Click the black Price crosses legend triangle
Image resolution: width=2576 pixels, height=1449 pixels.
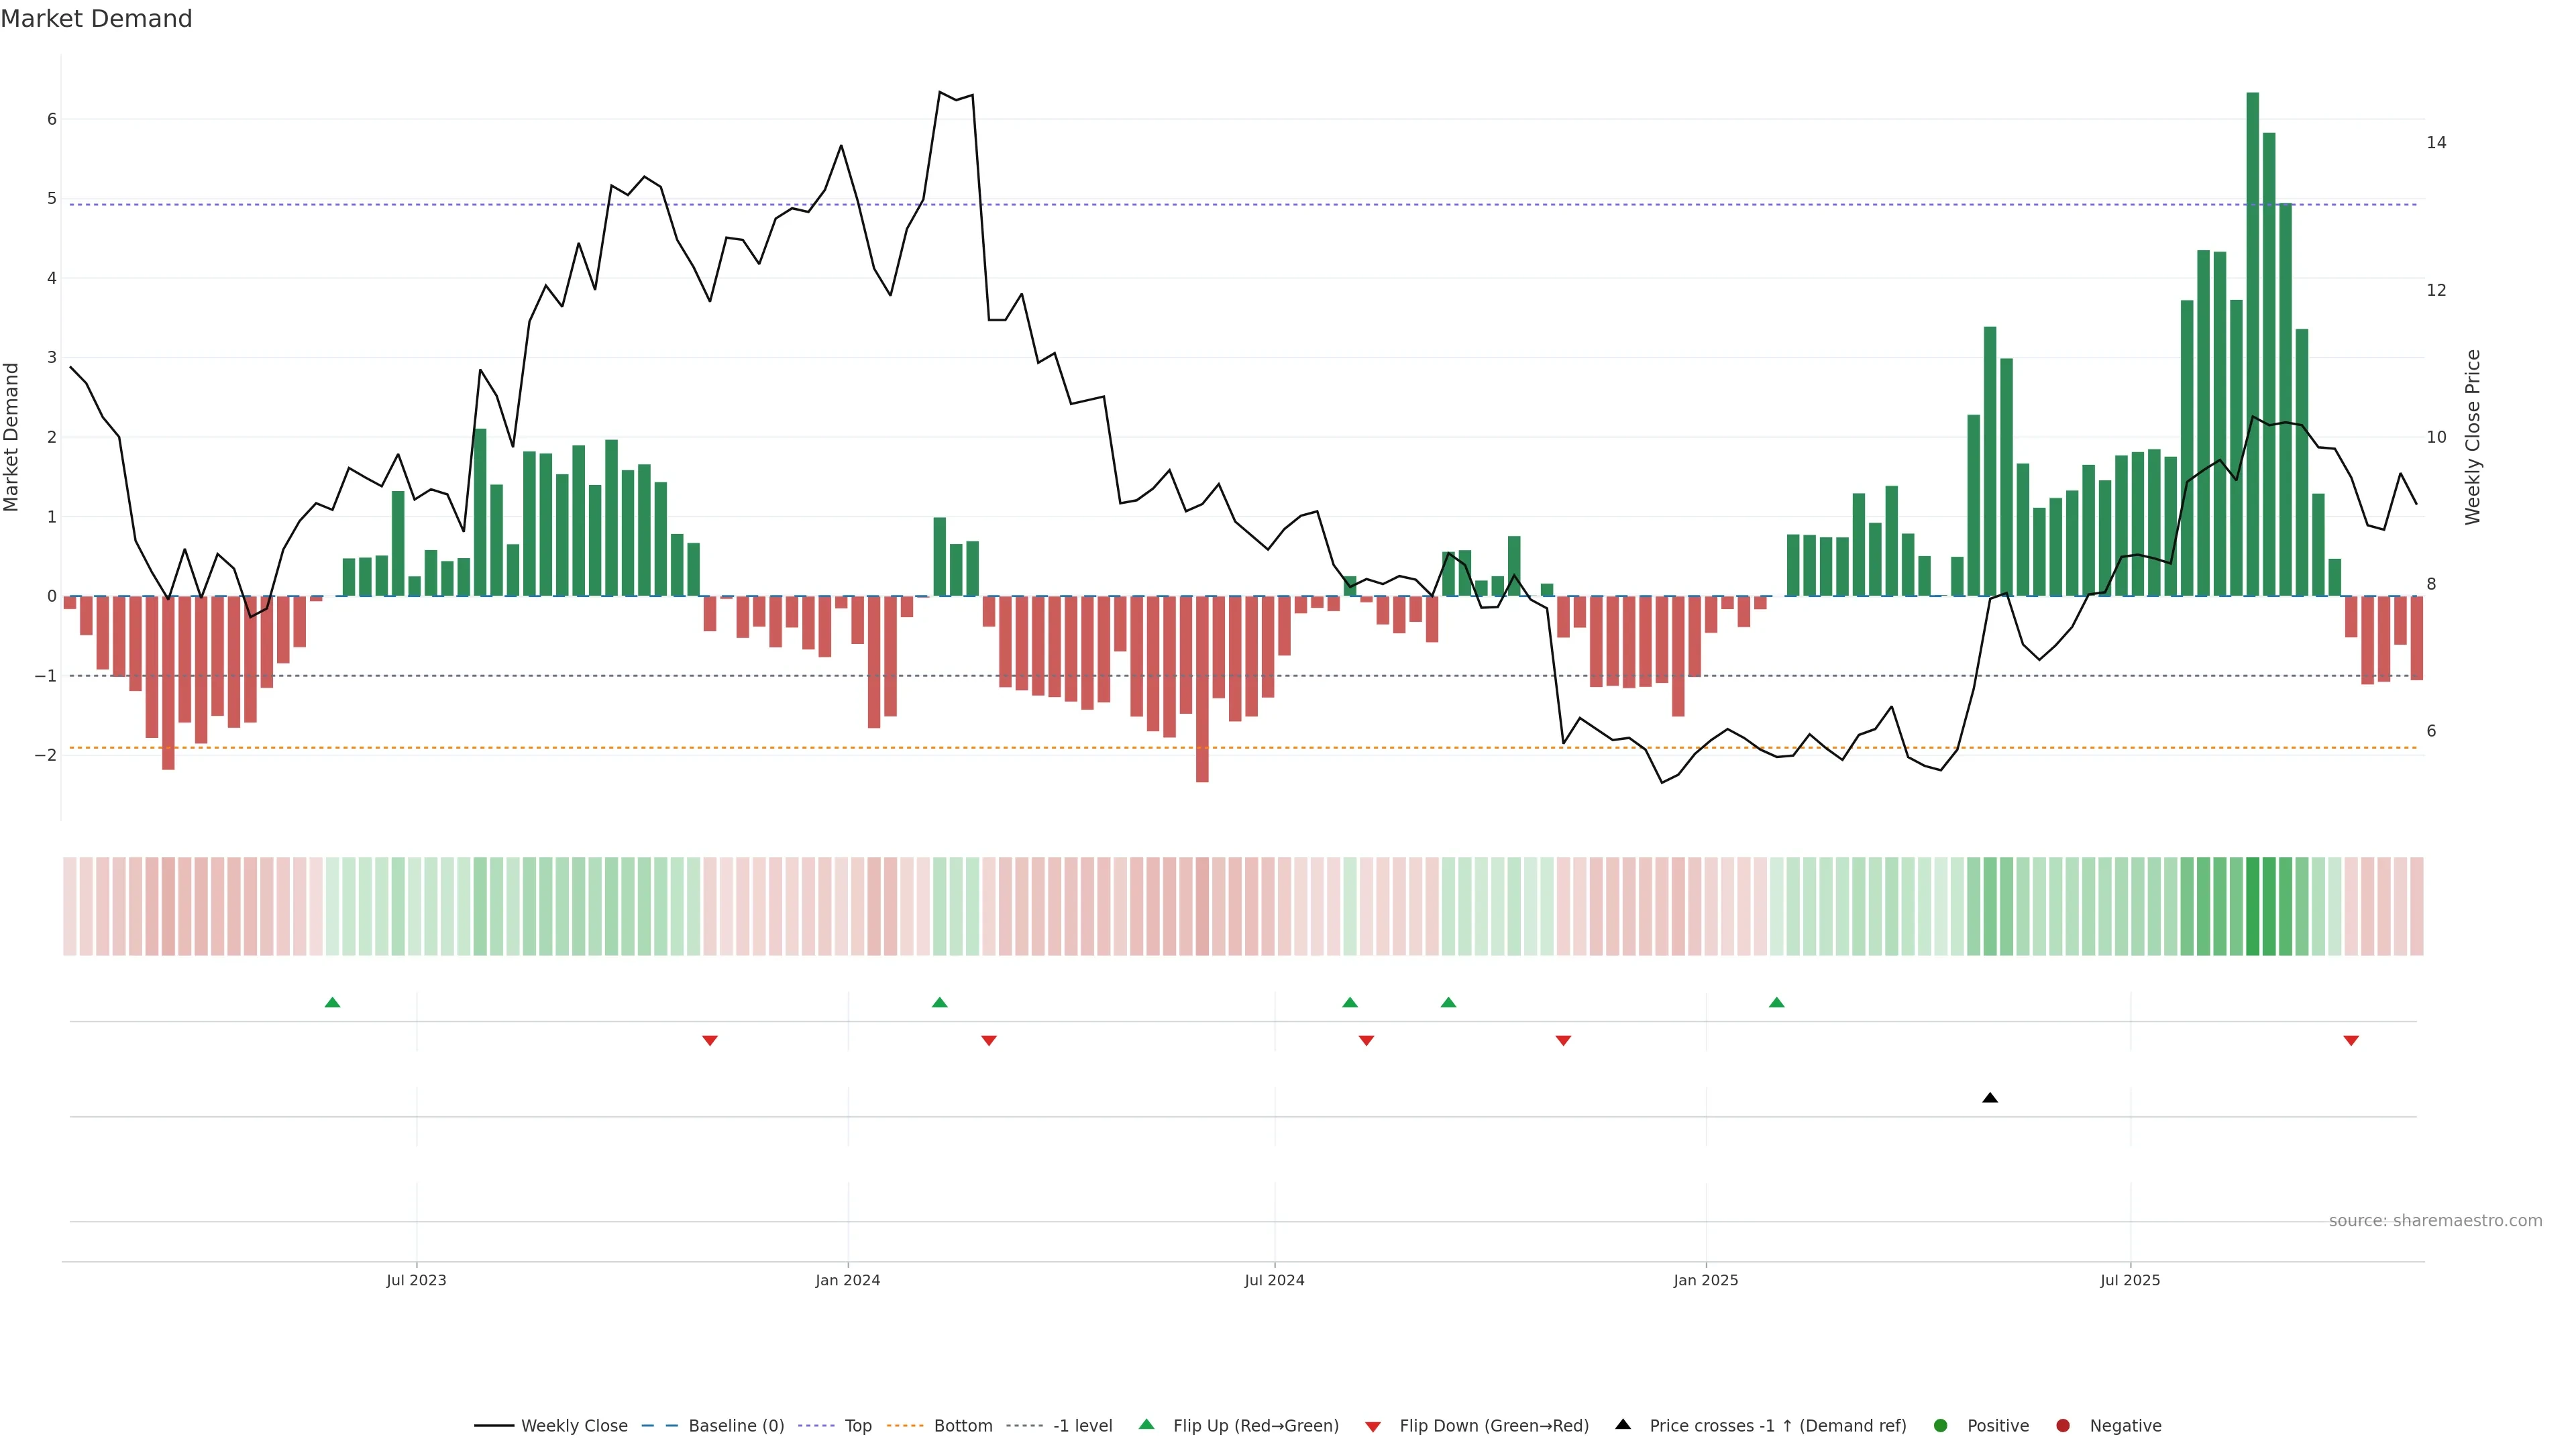pyautogui.click(x=1623, y=1424)
